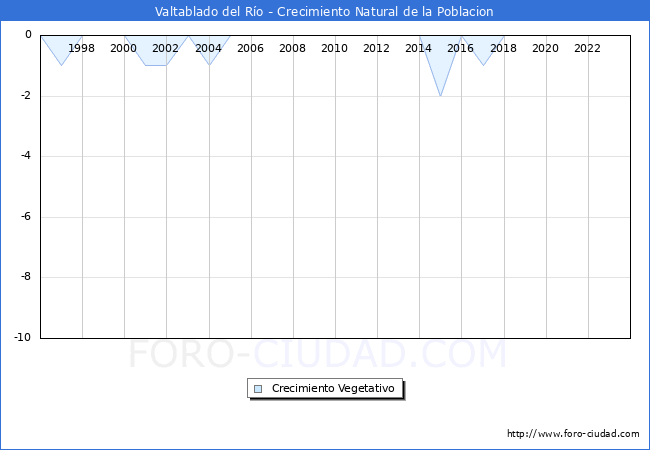The height and width of the screenshot is (450, 650).
Task: Select the 2010 x-axis label
Action: 335,48
